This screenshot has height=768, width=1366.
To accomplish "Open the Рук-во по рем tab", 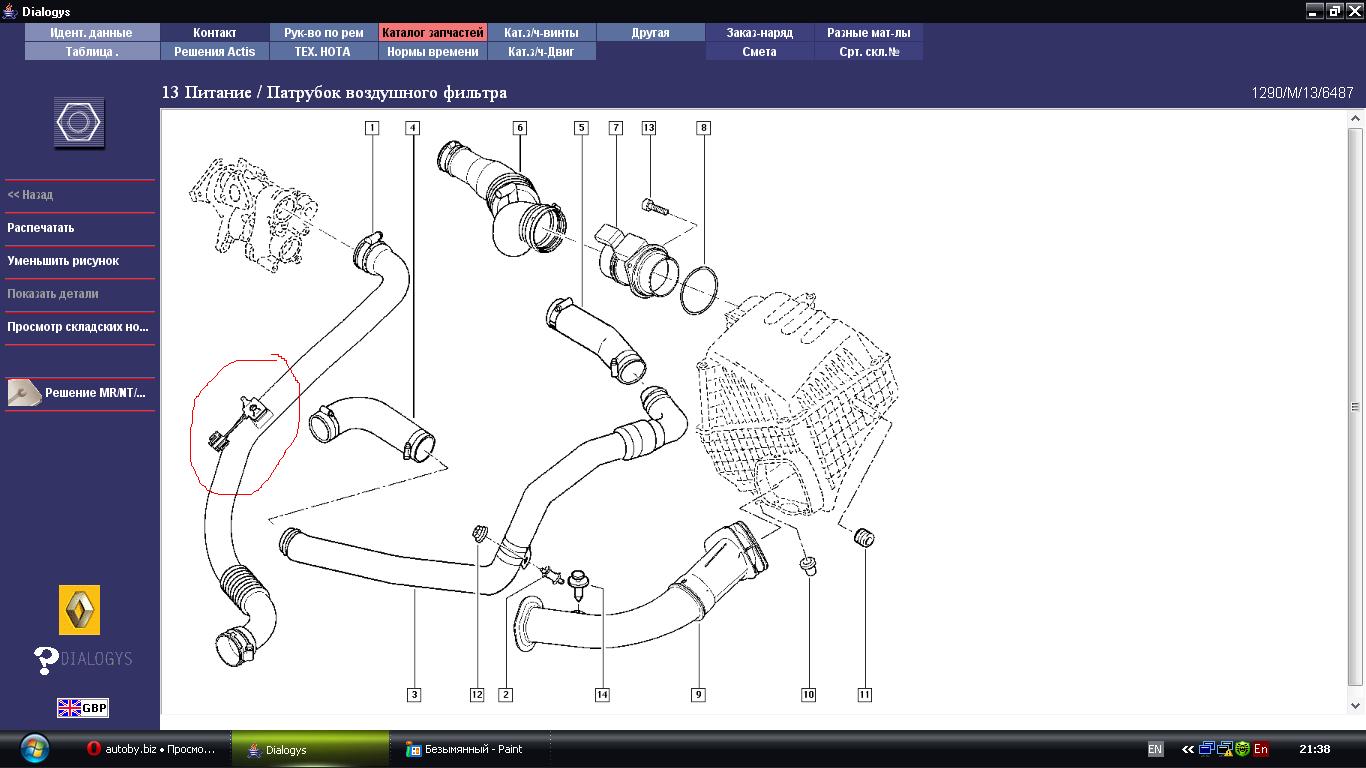I will pyautogui.click(x=324, y=33).
